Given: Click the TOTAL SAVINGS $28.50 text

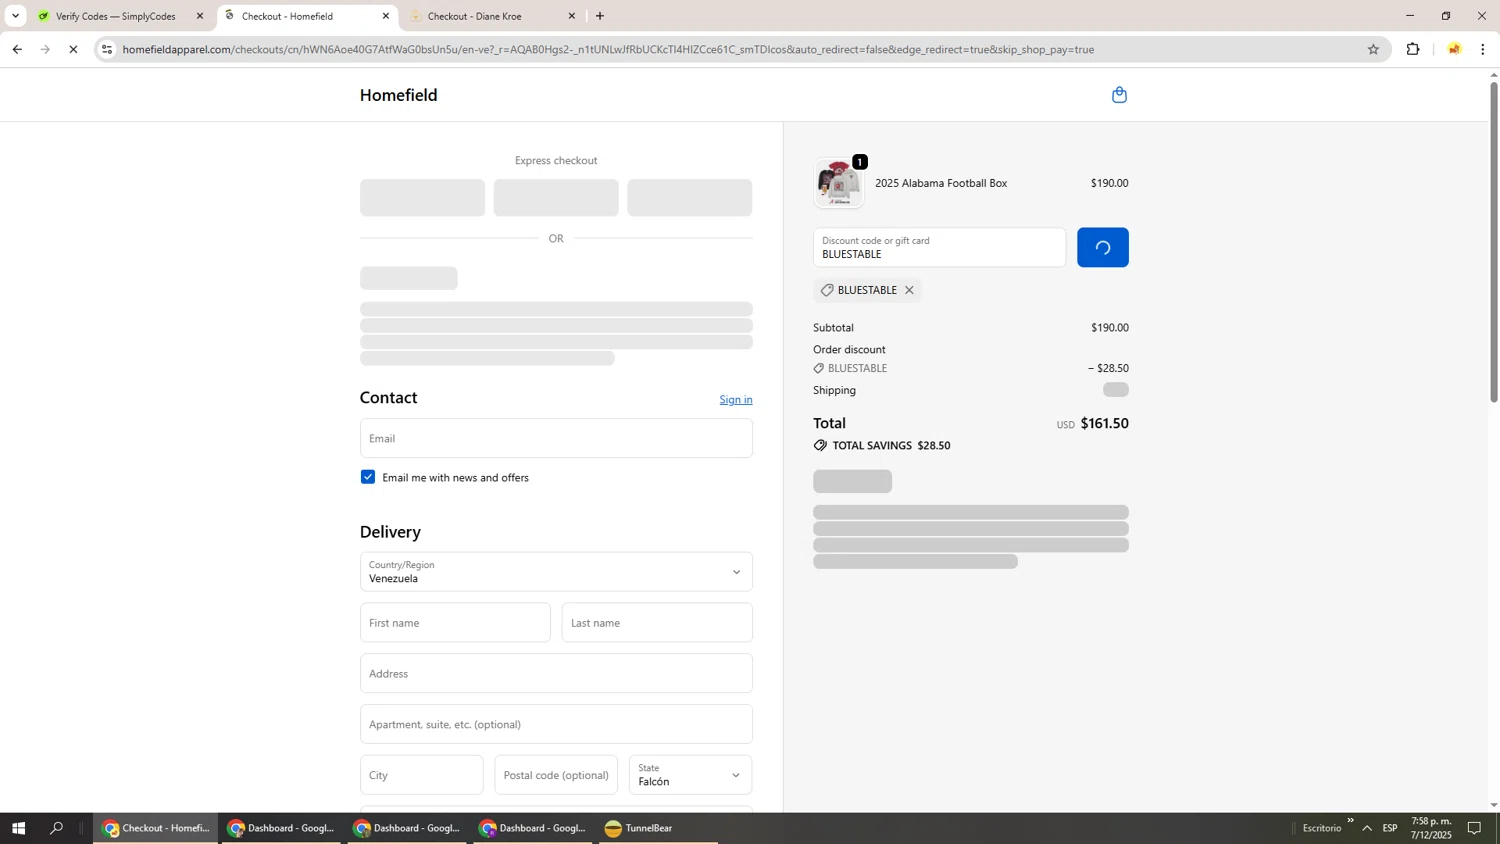Looking at the screenshot, I should click(x=891, y=446).
